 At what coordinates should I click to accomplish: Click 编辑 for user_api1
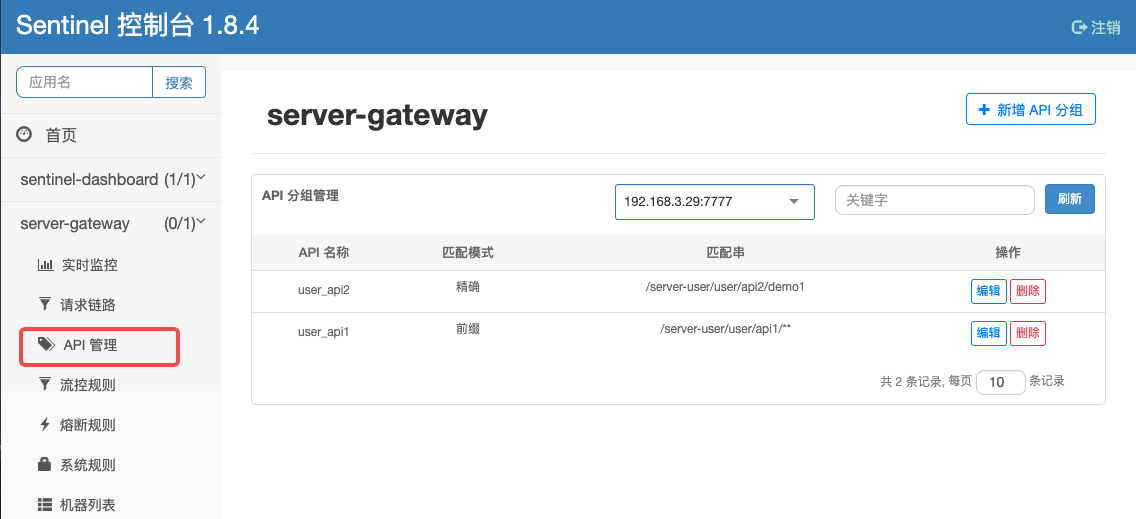(x=988, y=333)
